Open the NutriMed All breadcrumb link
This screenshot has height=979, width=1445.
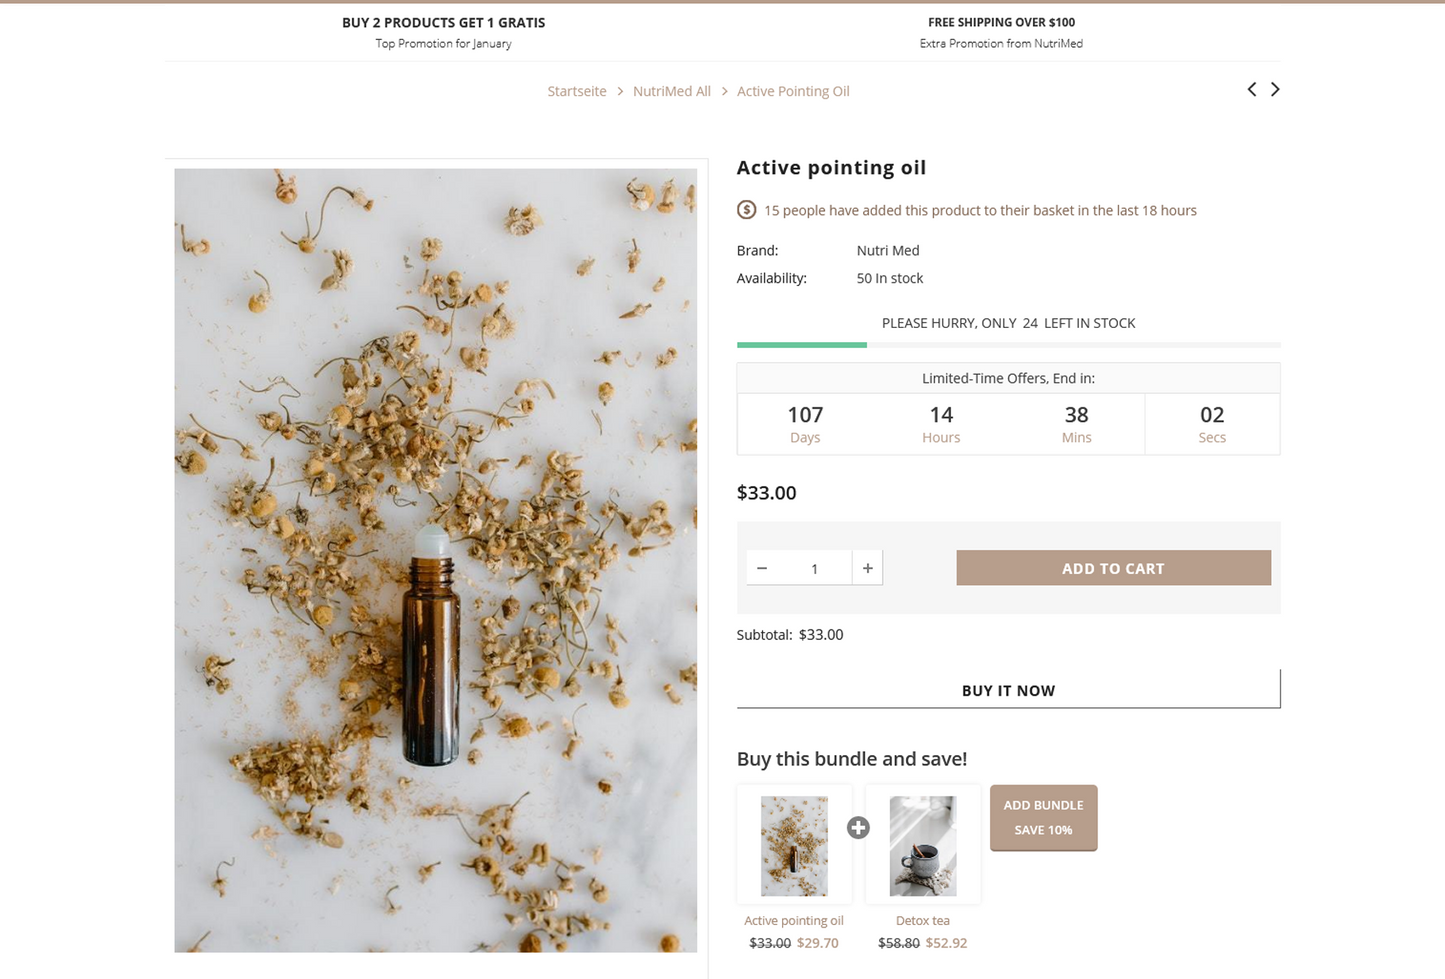671,91
